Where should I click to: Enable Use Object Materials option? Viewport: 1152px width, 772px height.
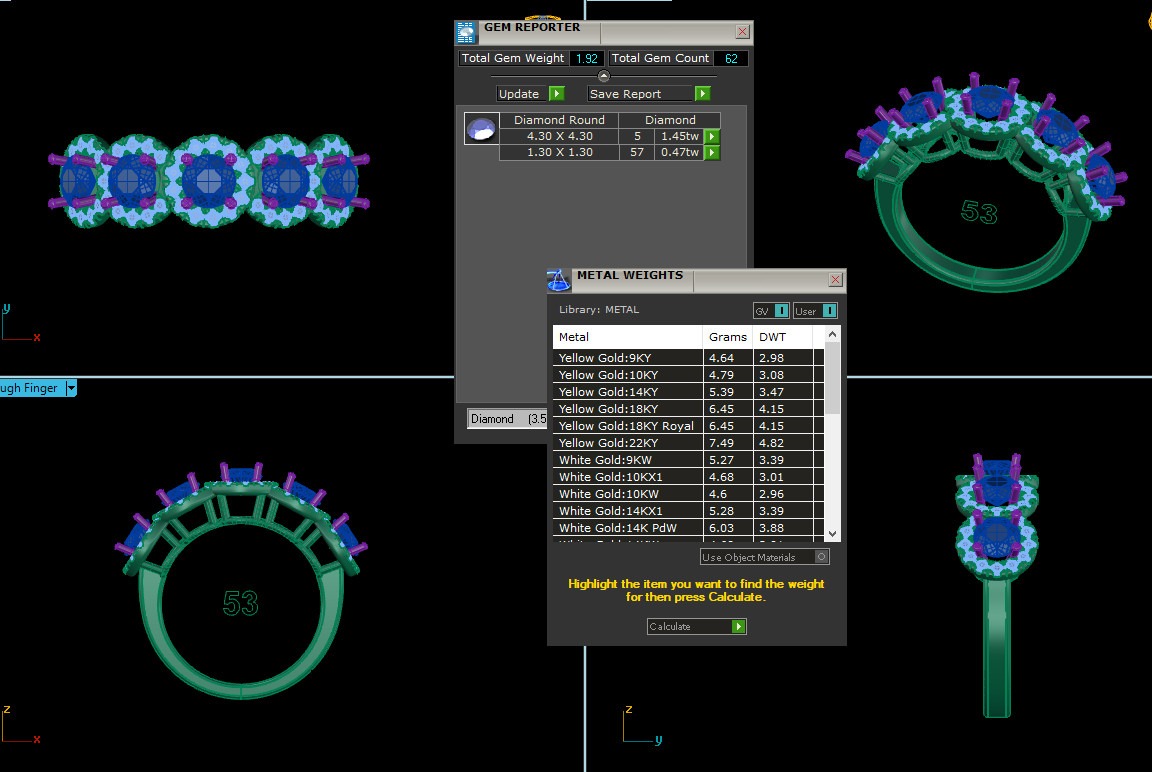[x=821, y=557]
